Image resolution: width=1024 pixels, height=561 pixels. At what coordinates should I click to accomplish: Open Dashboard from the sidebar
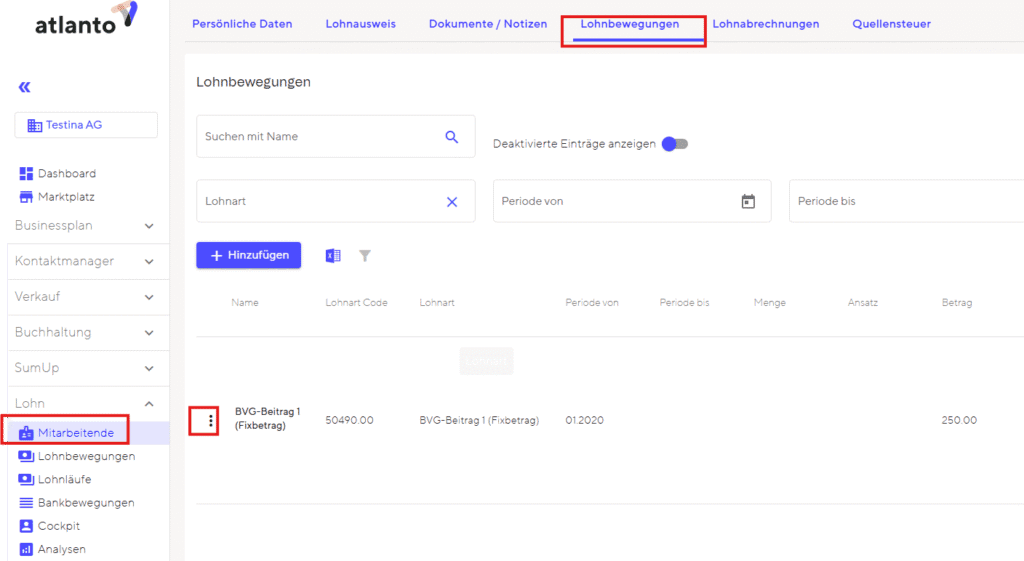click(x=66, y=174)
